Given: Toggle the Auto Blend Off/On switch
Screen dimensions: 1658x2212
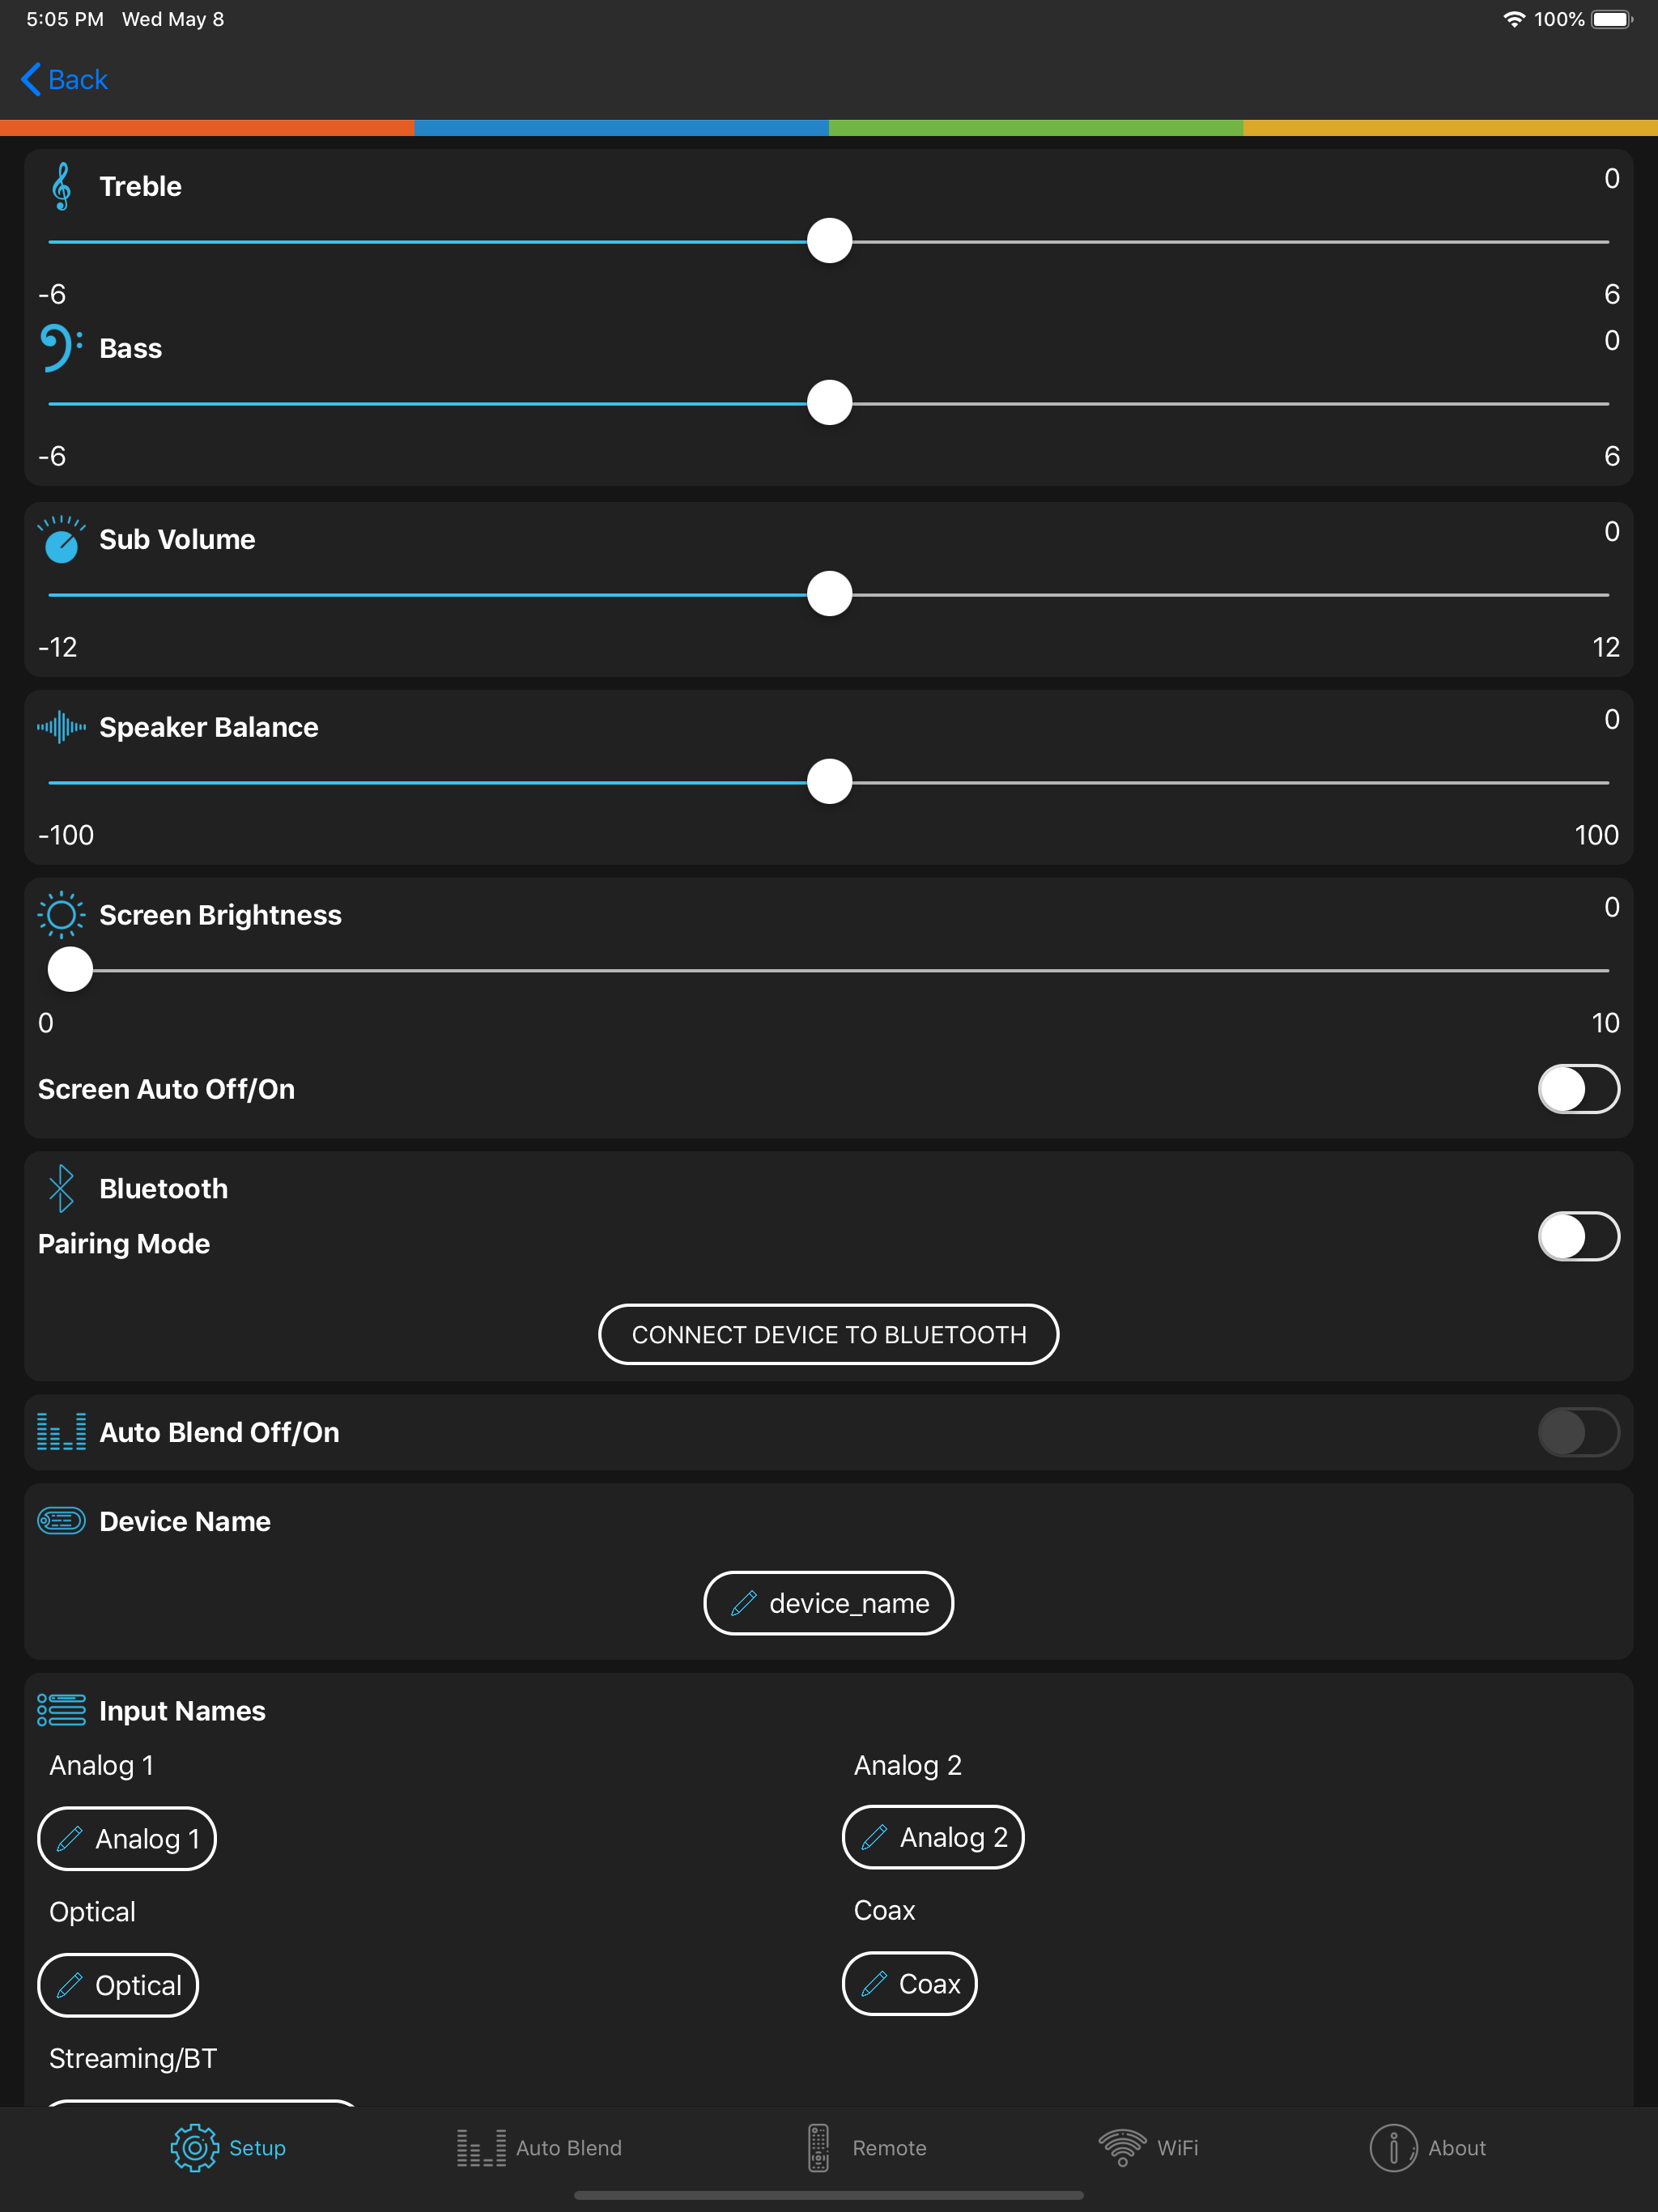Looking at the screenshot, I should 1577,1432.
